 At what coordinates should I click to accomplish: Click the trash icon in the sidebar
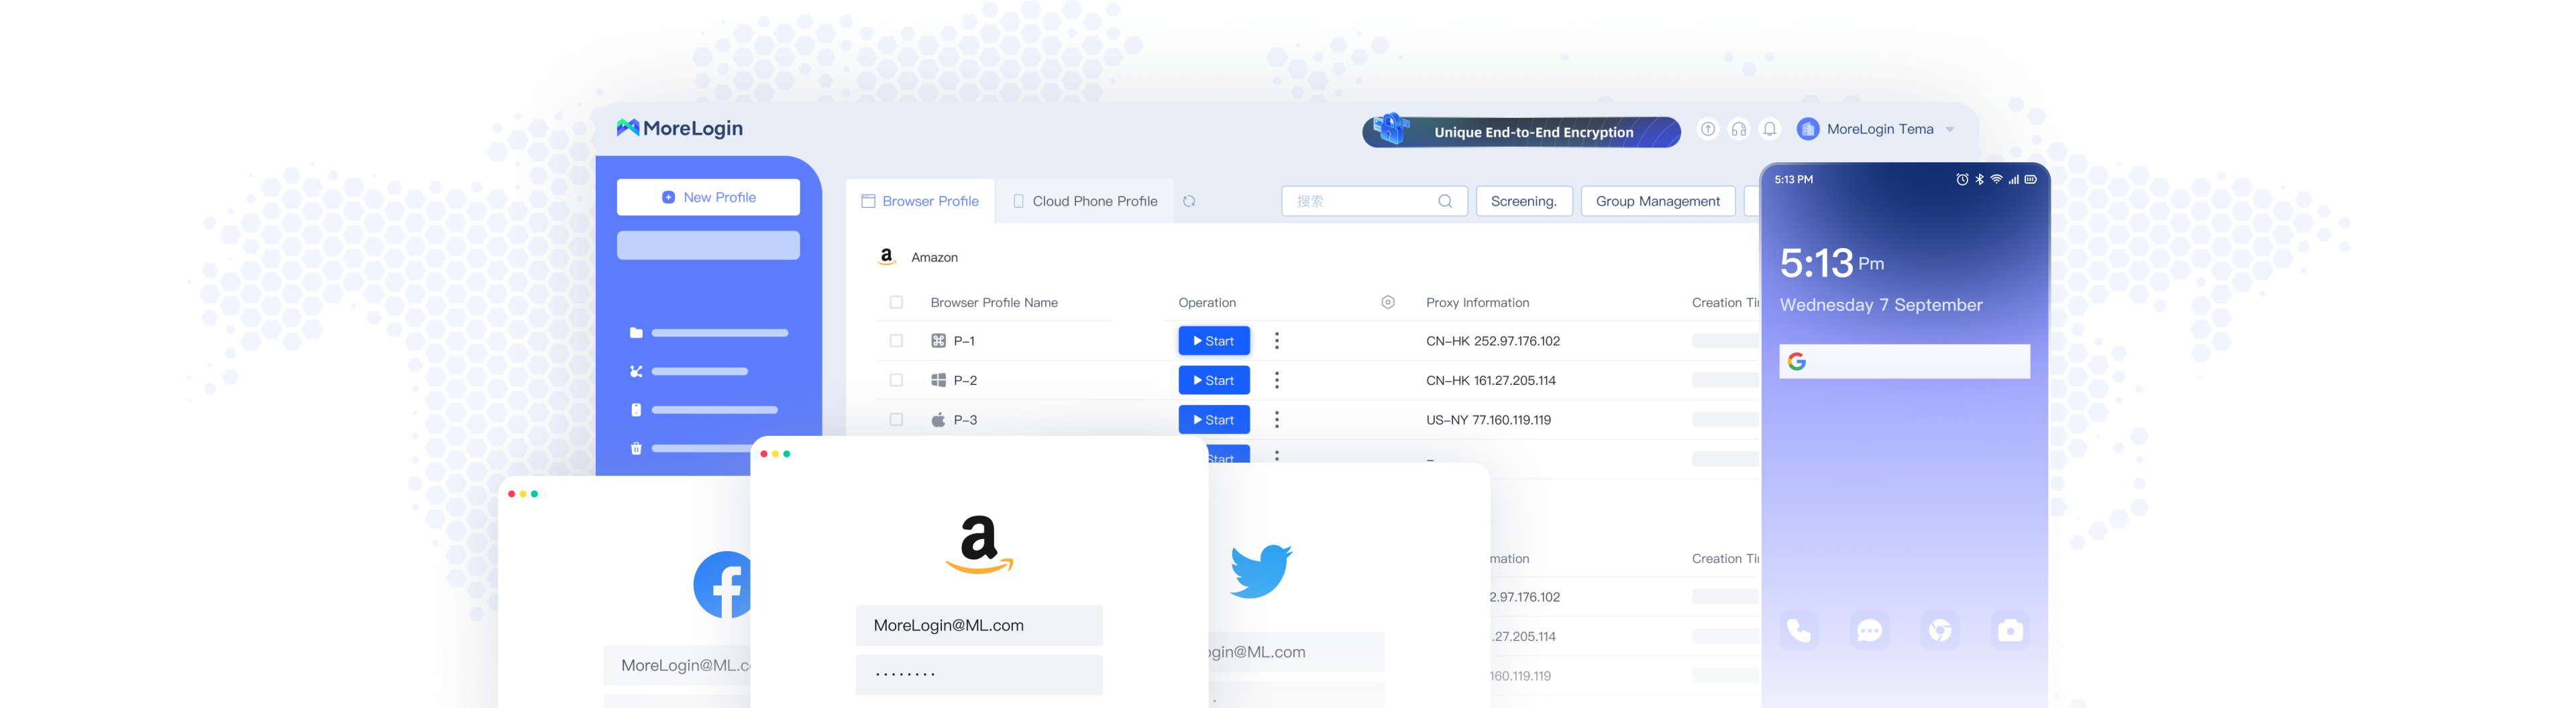[636, 449]
